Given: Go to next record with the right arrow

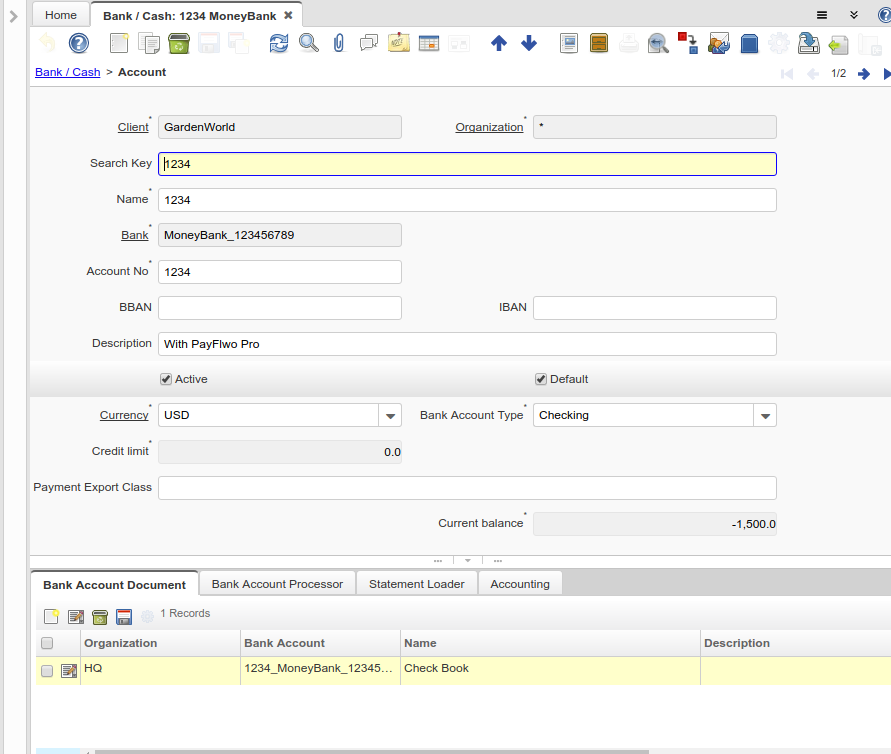Looking at the screenshot, I should click(864, 73).
